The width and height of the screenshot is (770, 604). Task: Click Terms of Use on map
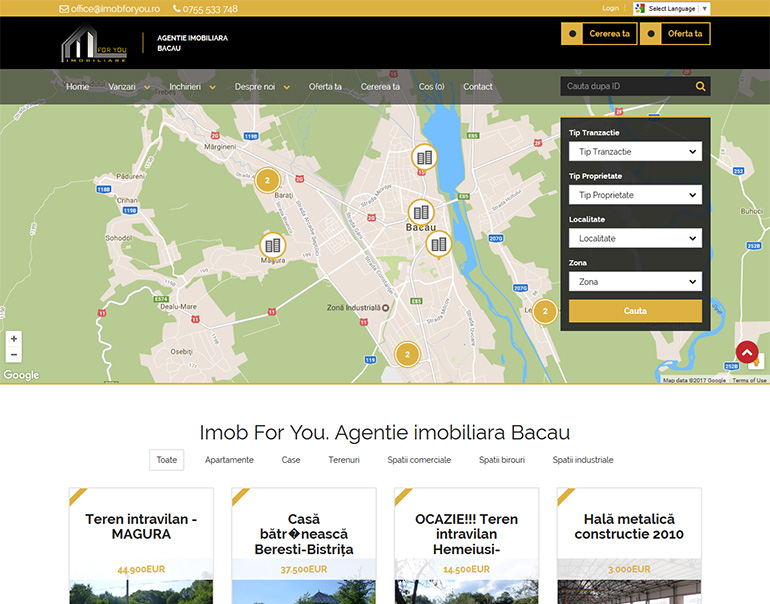[749, 380]
